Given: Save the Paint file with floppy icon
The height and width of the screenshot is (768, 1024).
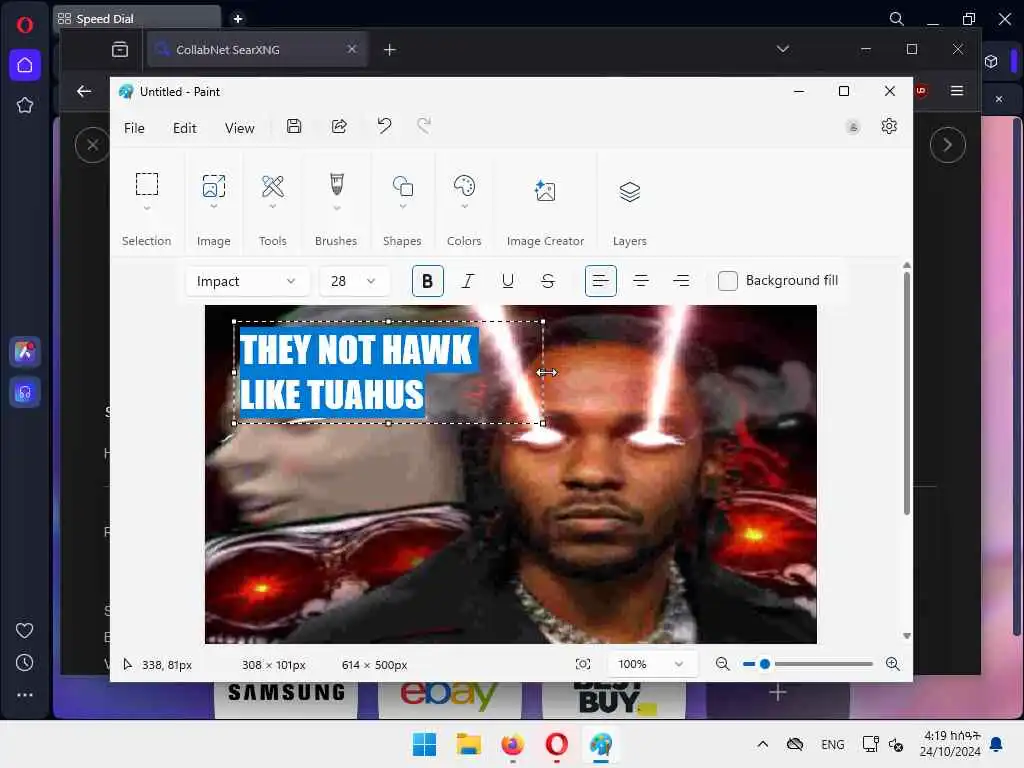Looking at the screenshot, I should click(295, 126).
